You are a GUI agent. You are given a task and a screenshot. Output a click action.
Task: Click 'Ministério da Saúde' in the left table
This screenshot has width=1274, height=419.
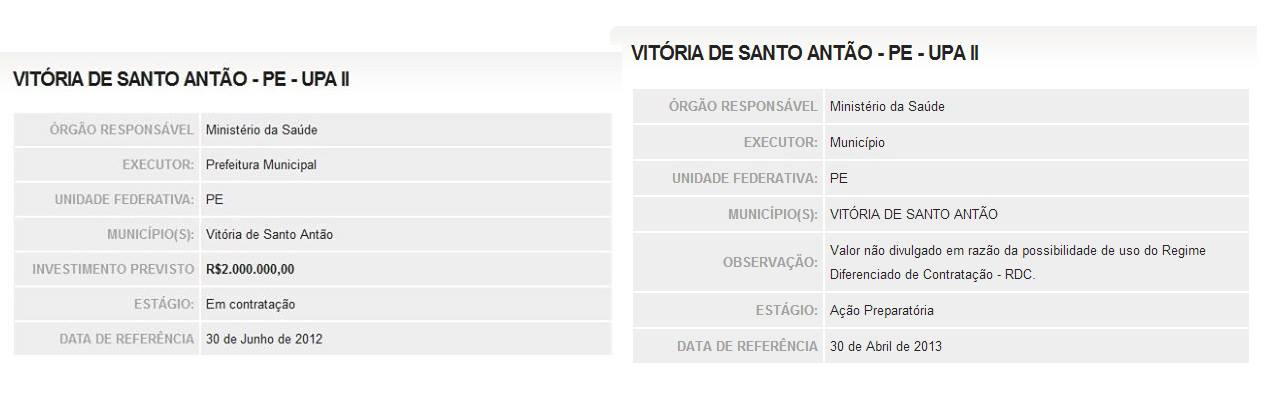(x=261, y=130)
